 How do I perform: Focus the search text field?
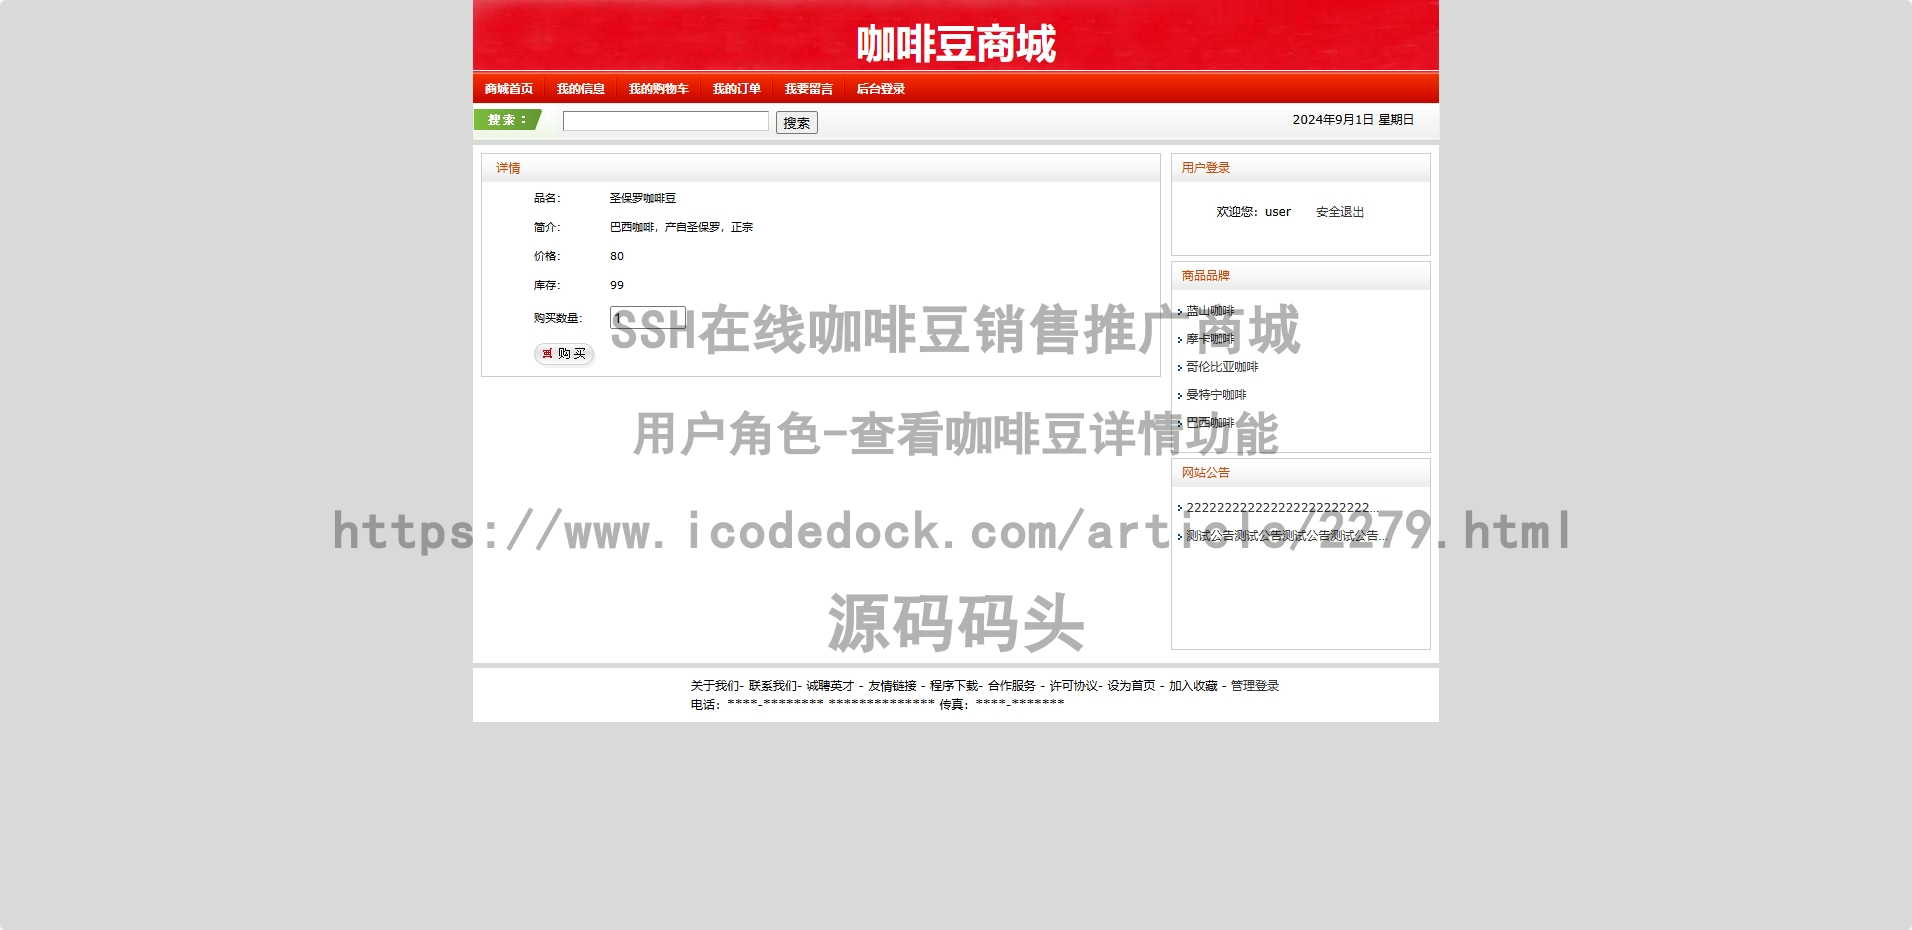(666, 121)
